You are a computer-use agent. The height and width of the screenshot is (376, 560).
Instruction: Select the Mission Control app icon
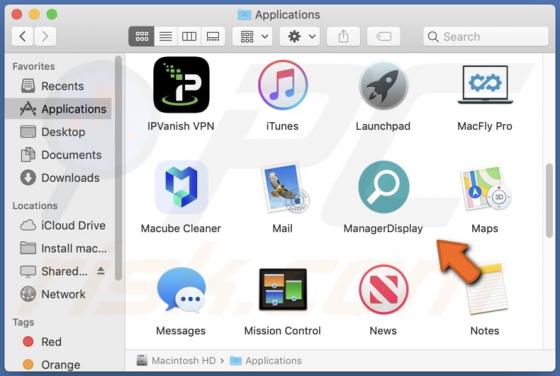[x=282, y=289]
